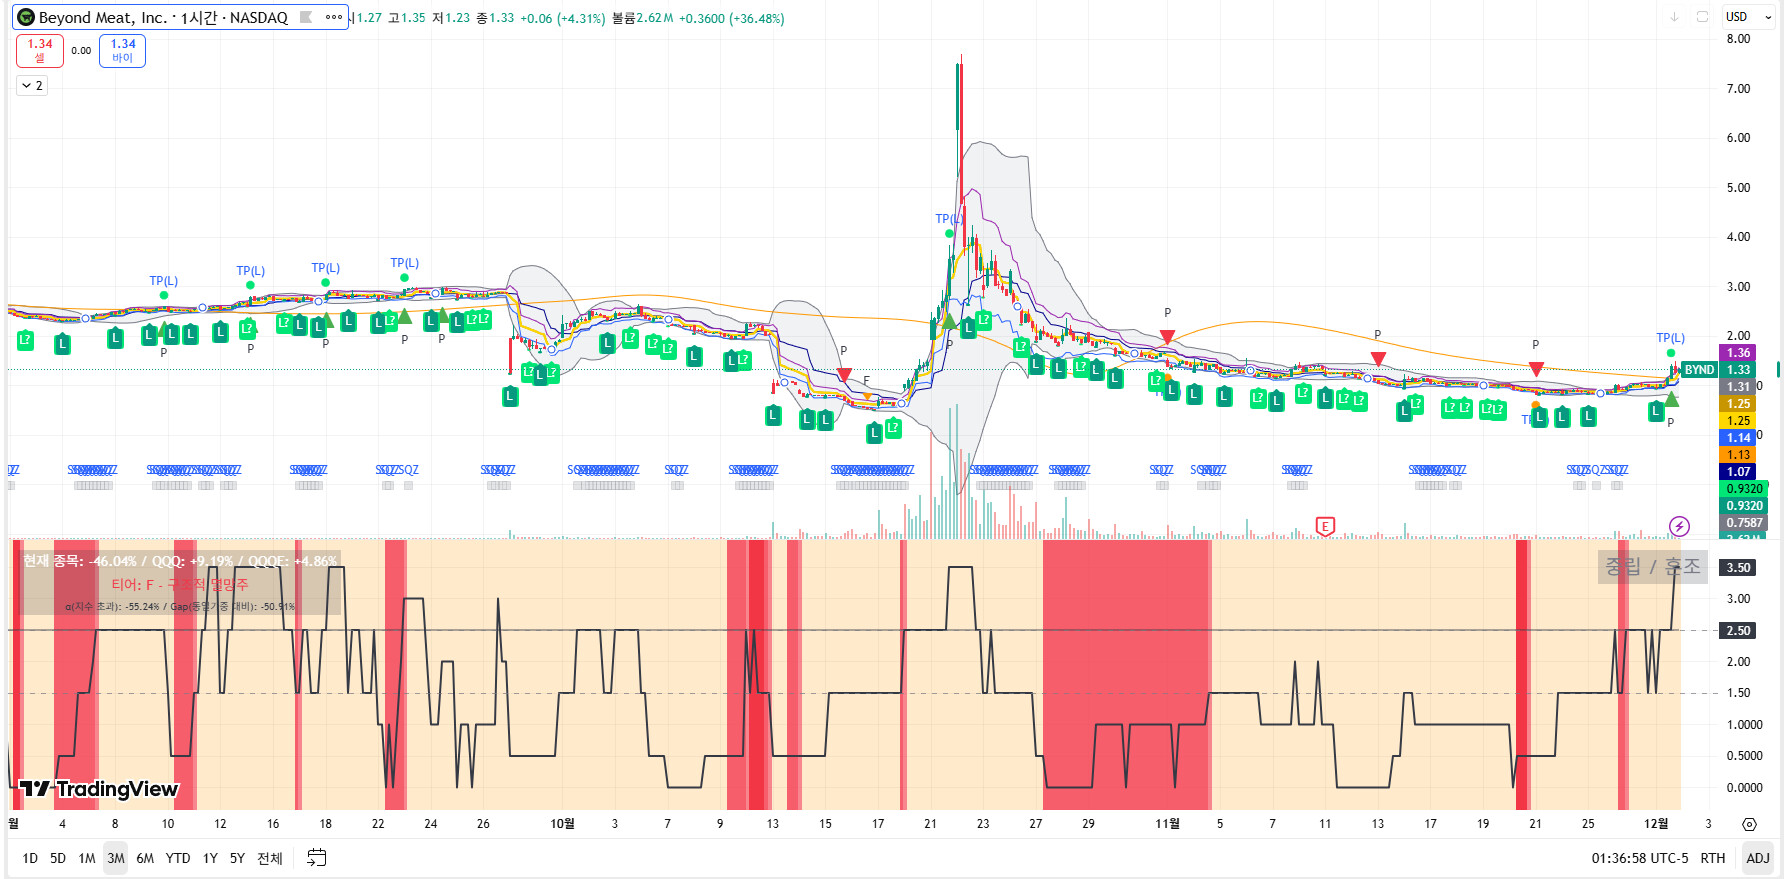Toggle the RTH session button
1784x879 pixels.
pos(1713,858)
